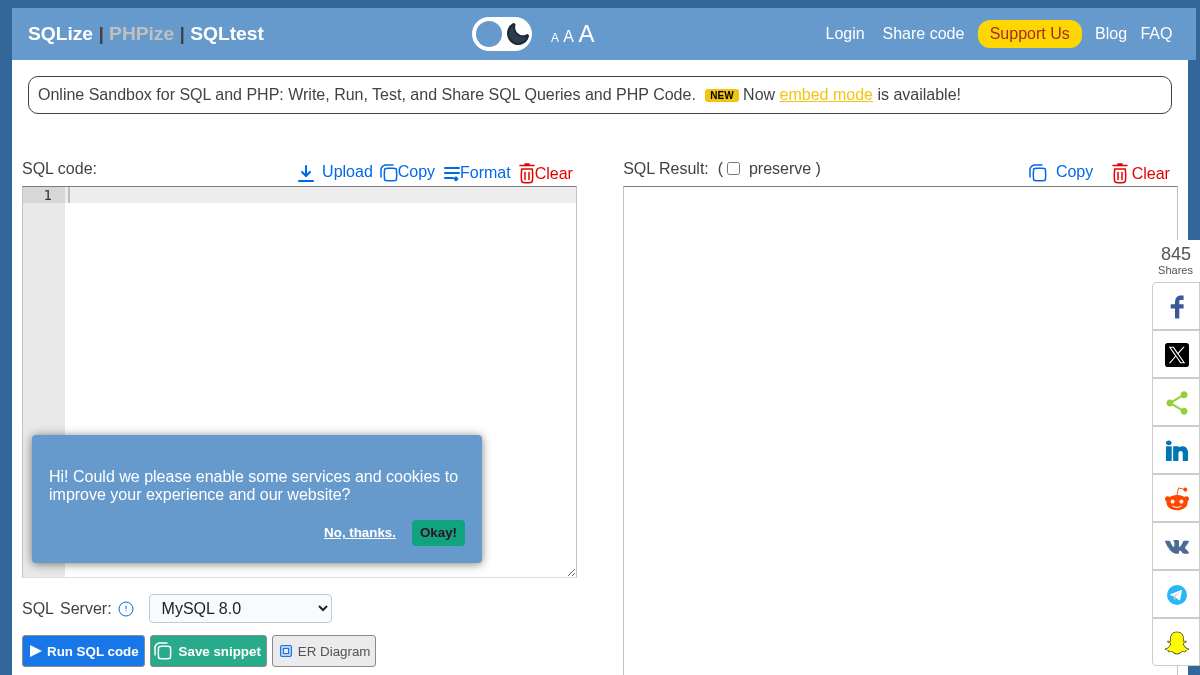The image size is (1200, 675).
Task: Share page on LinkedIn
Action: 1176,451
